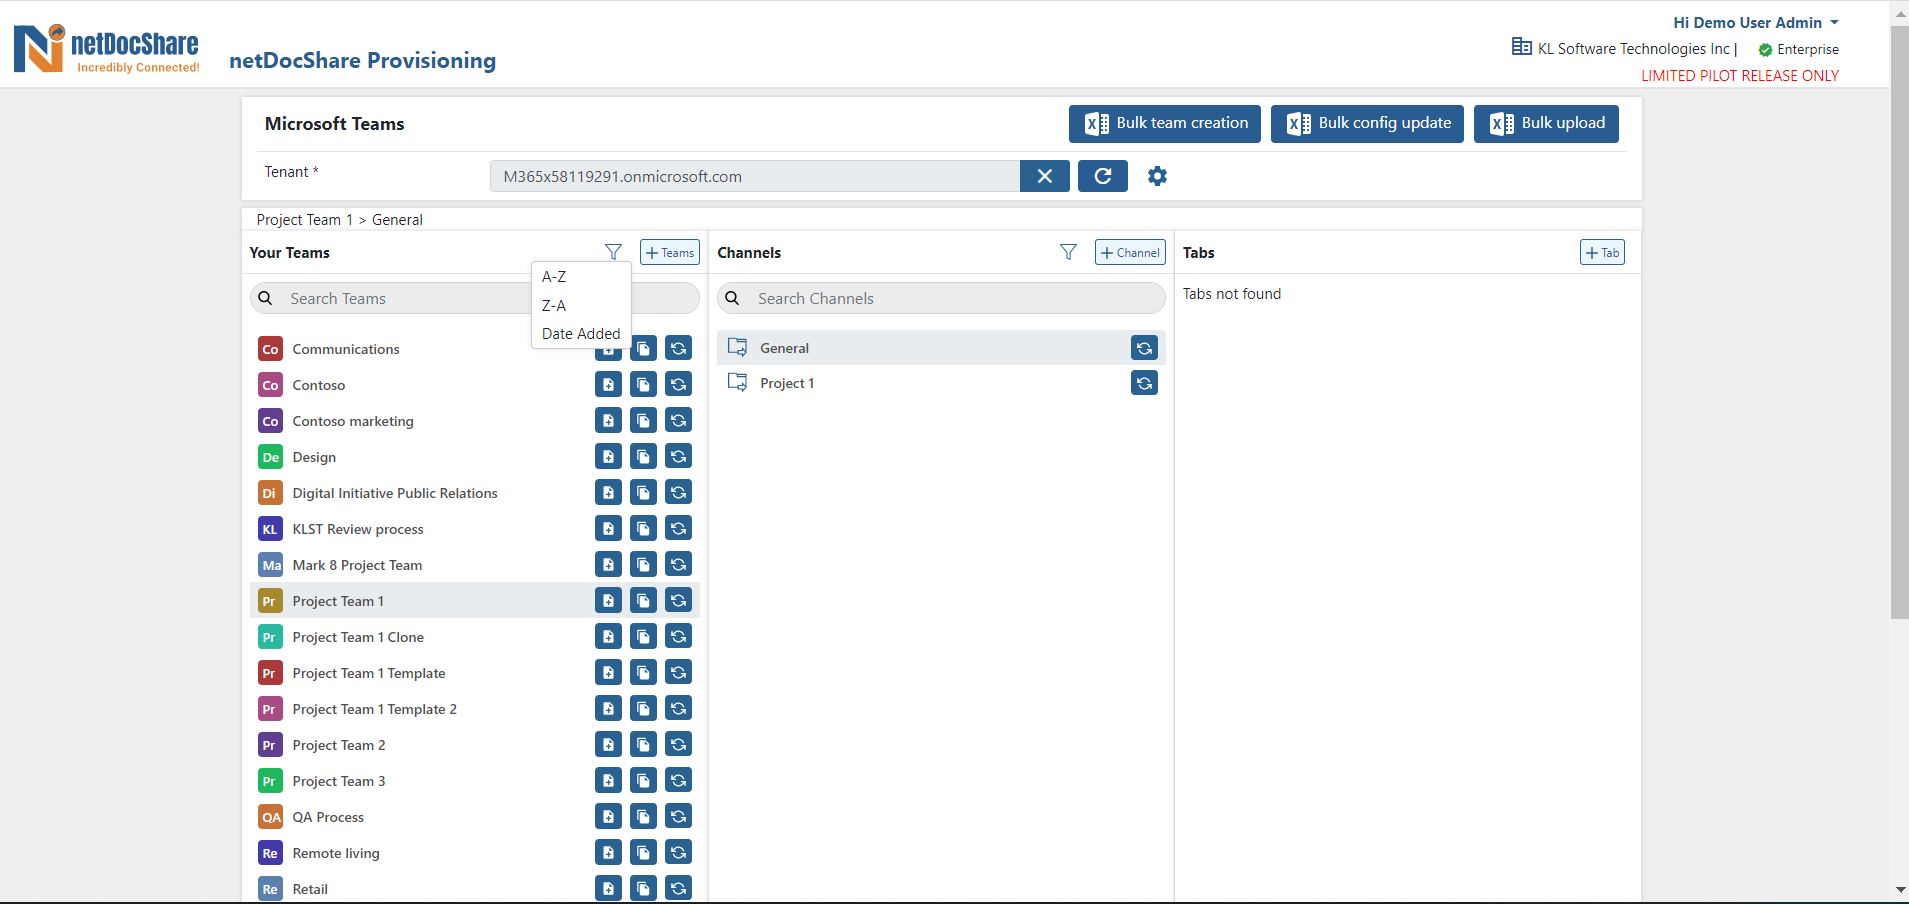Open tenant settings gear icon
Image resolution: width=1909 pixels, height=904 pixels.
click(x=1157, y=176)
